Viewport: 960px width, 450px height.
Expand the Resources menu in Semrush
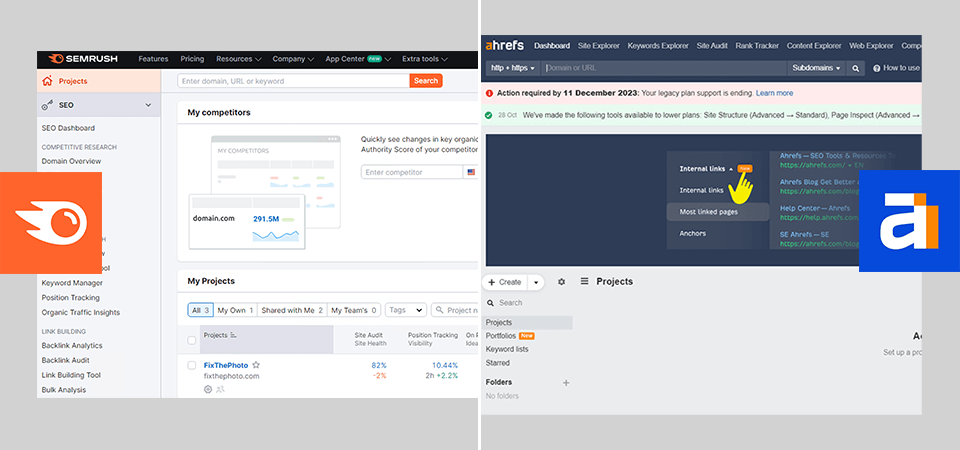click(239, 59)
